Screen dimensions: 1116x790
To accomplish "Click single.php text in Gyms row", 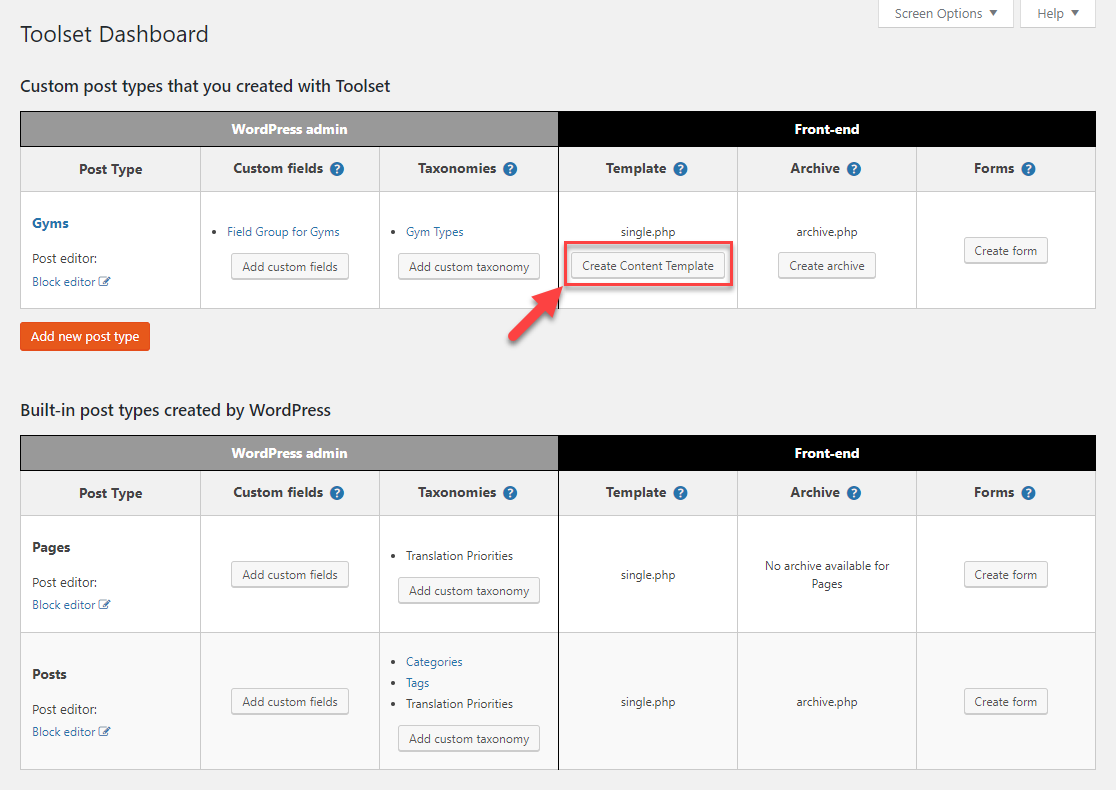I will (648, 232).
